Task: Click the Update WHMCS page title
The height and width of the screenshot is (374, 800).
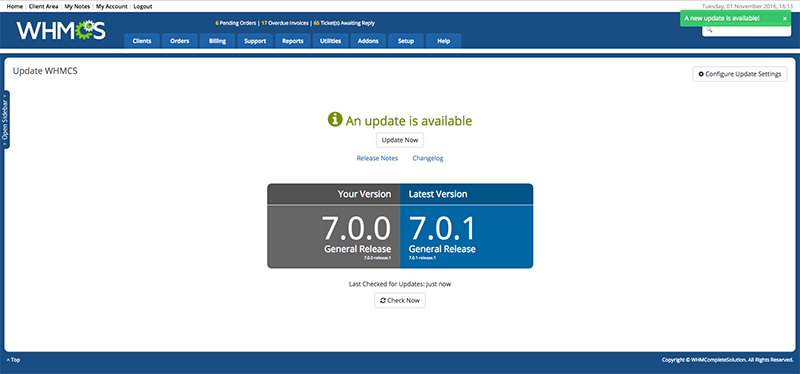Action: [x=45, y=71]
